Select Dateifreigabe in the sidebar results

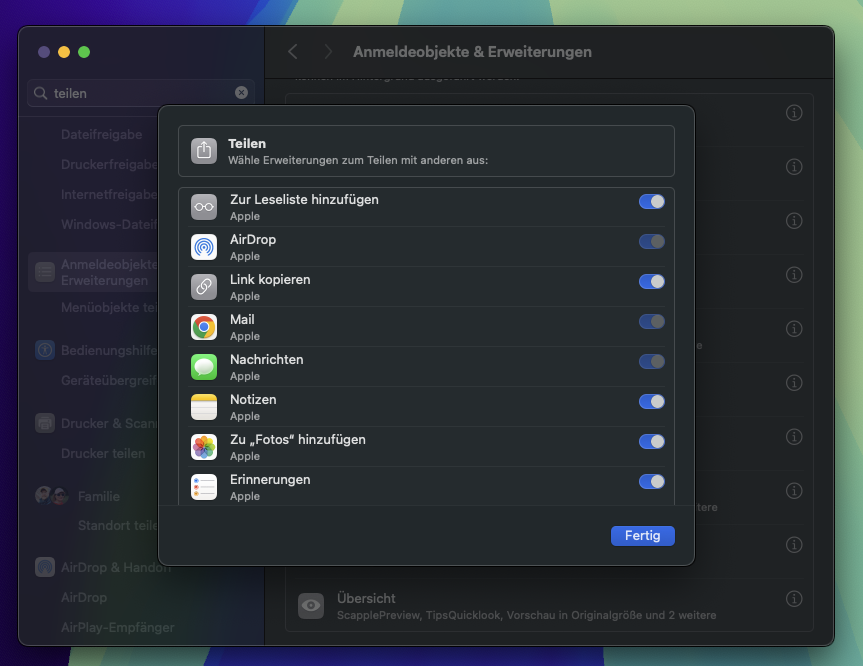tap(102, 134)
